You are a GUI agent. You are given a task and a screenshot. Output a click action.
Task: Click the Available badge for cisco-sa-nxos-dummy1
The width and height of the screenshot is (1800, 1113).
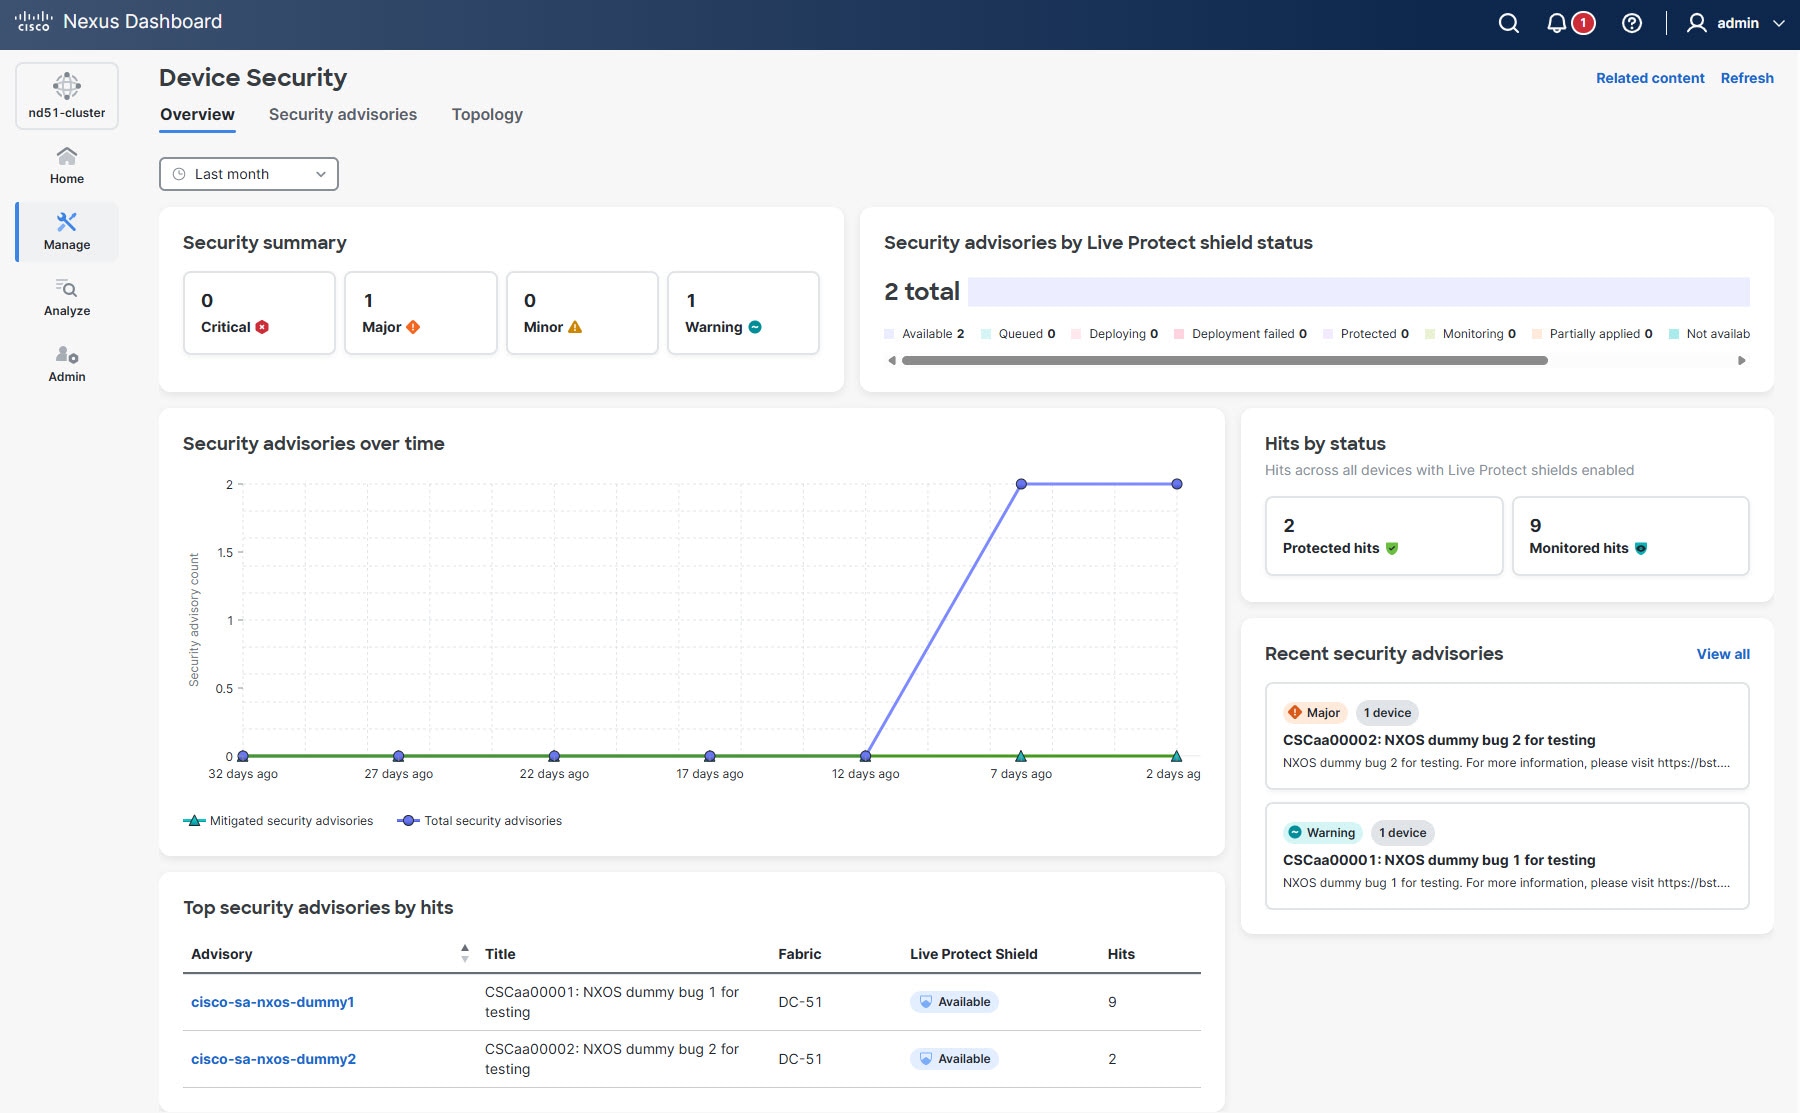pyautogui.click(x=954, y=1002)
